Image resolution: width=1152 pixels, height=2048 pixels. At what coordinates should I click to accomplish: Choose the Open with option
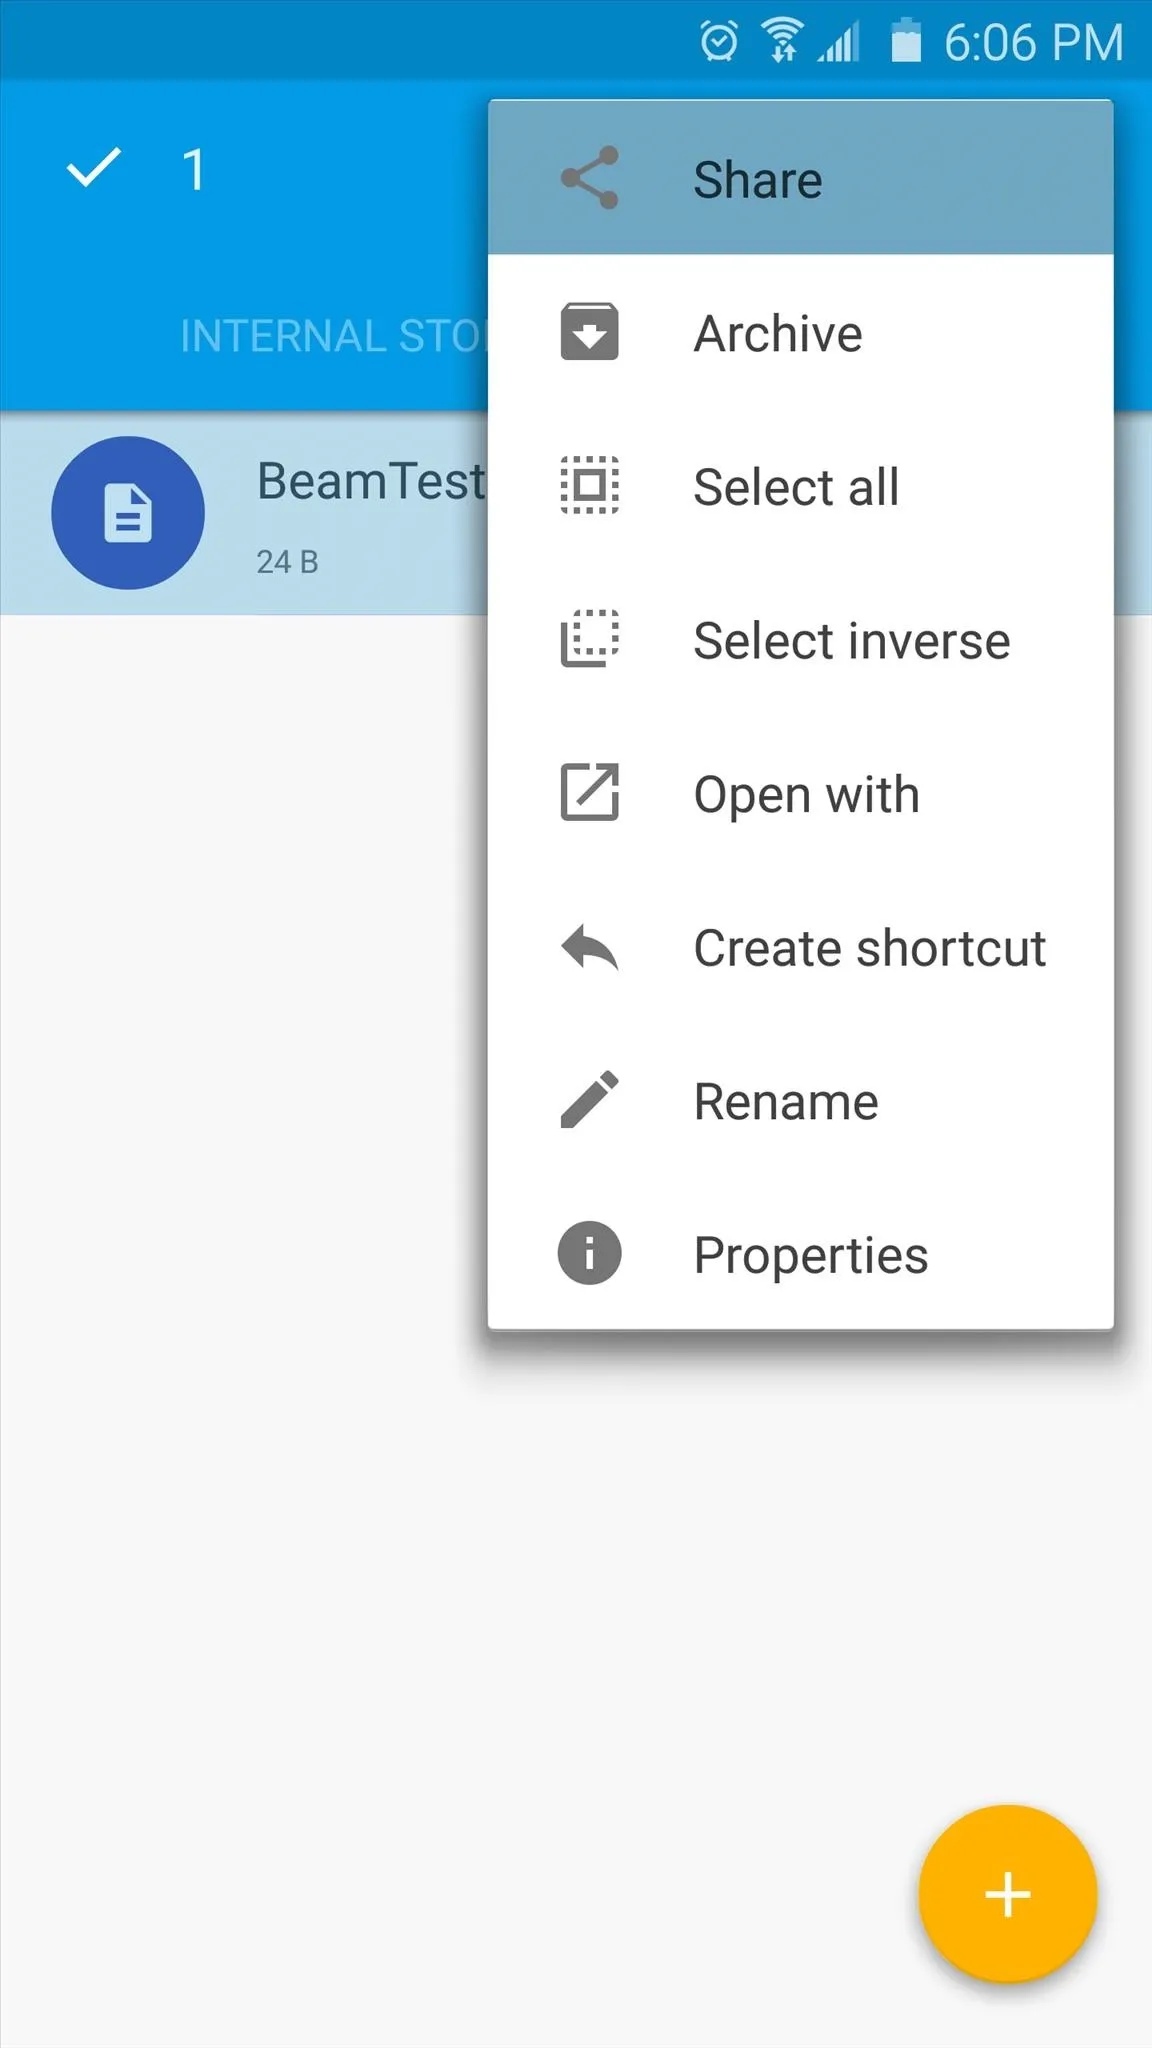coord(801,794)
